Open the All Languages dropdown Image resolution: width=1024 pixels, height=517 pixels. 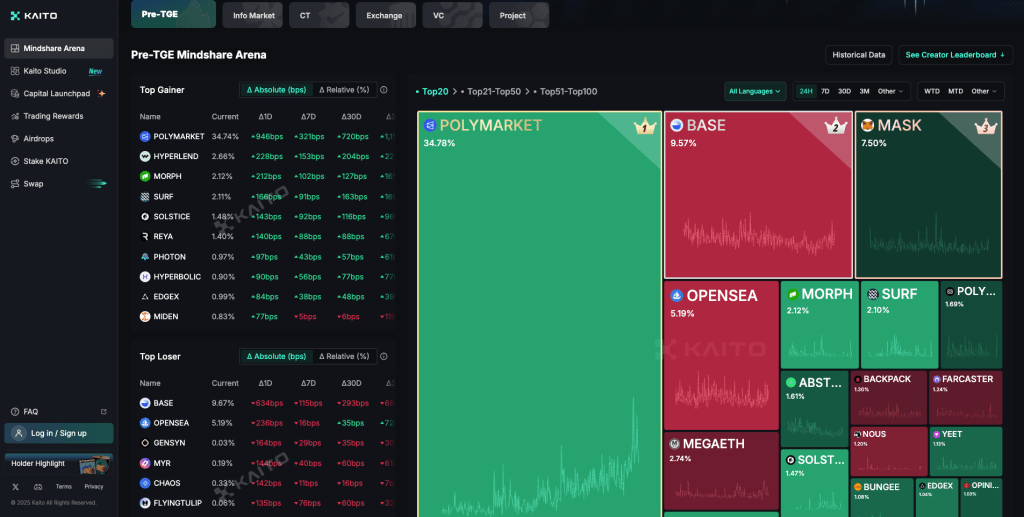755,91
